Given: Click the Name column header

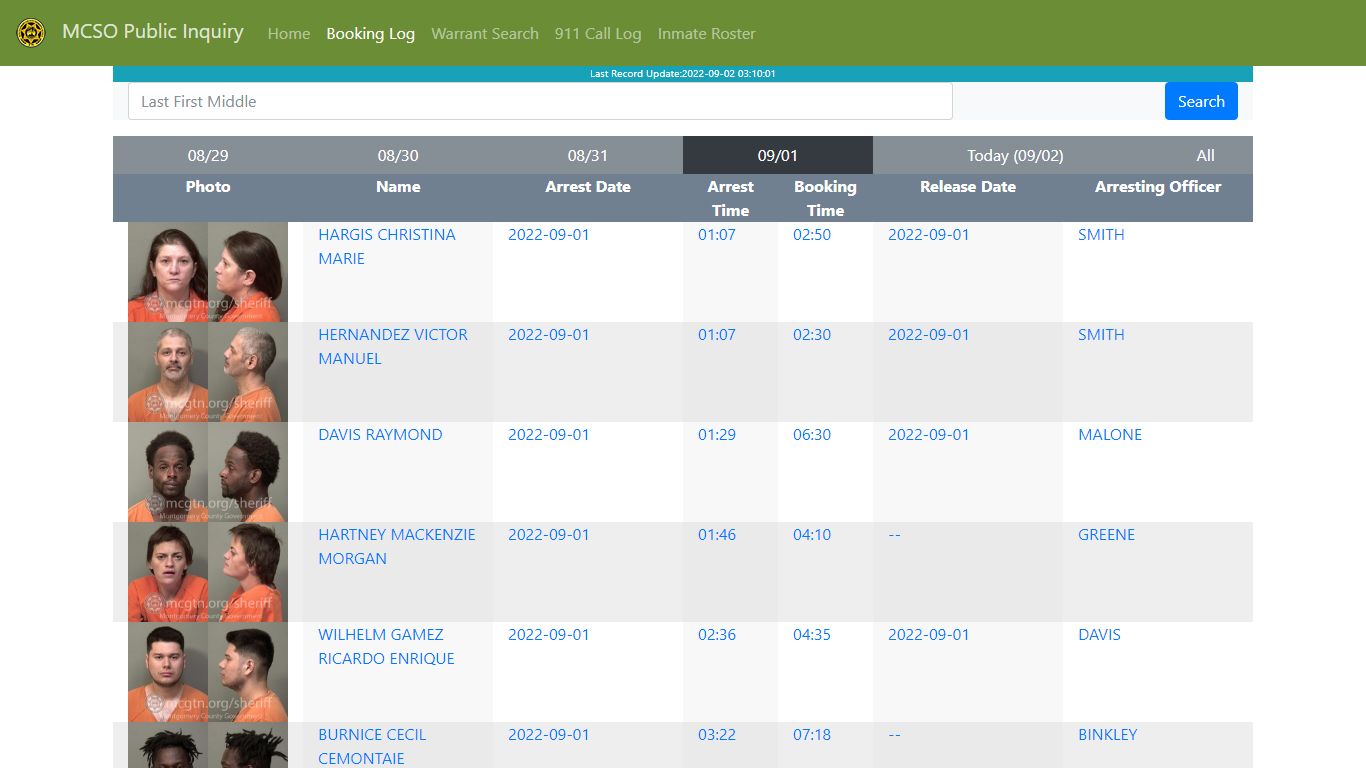Looking at the screenshot, I should 398,186.
